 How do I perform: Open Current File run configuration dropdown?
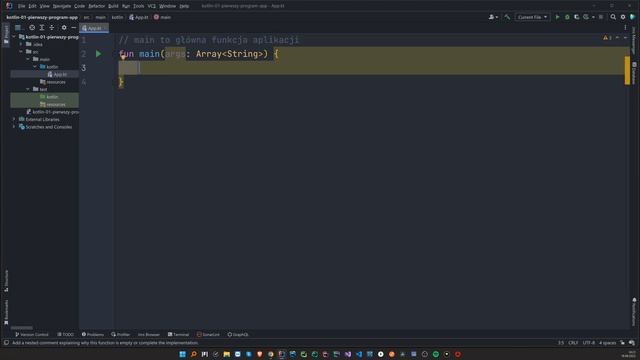click(x=532, y=17)
